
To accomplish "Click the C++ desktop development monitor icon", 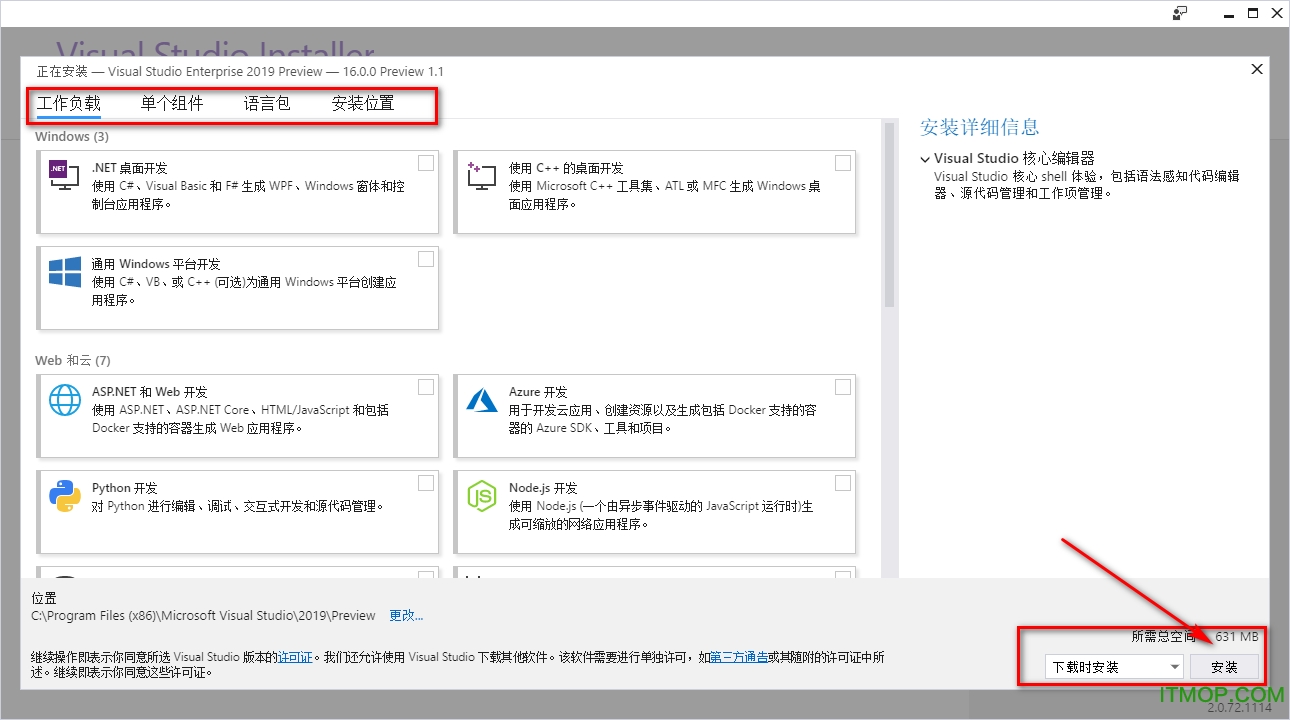I will click(481, 176).
